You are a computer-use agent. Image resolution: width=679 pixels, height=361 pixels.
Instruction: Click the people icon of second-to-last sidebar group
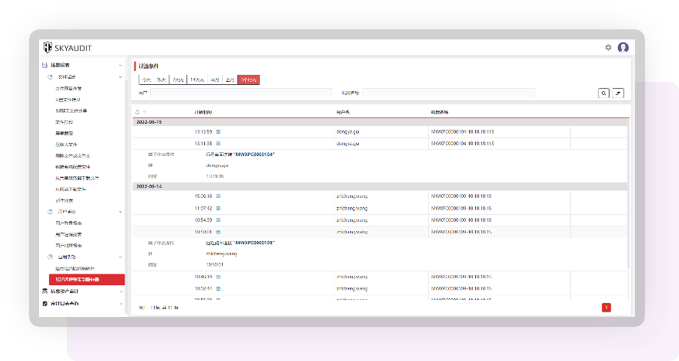(x=45, y=291)
